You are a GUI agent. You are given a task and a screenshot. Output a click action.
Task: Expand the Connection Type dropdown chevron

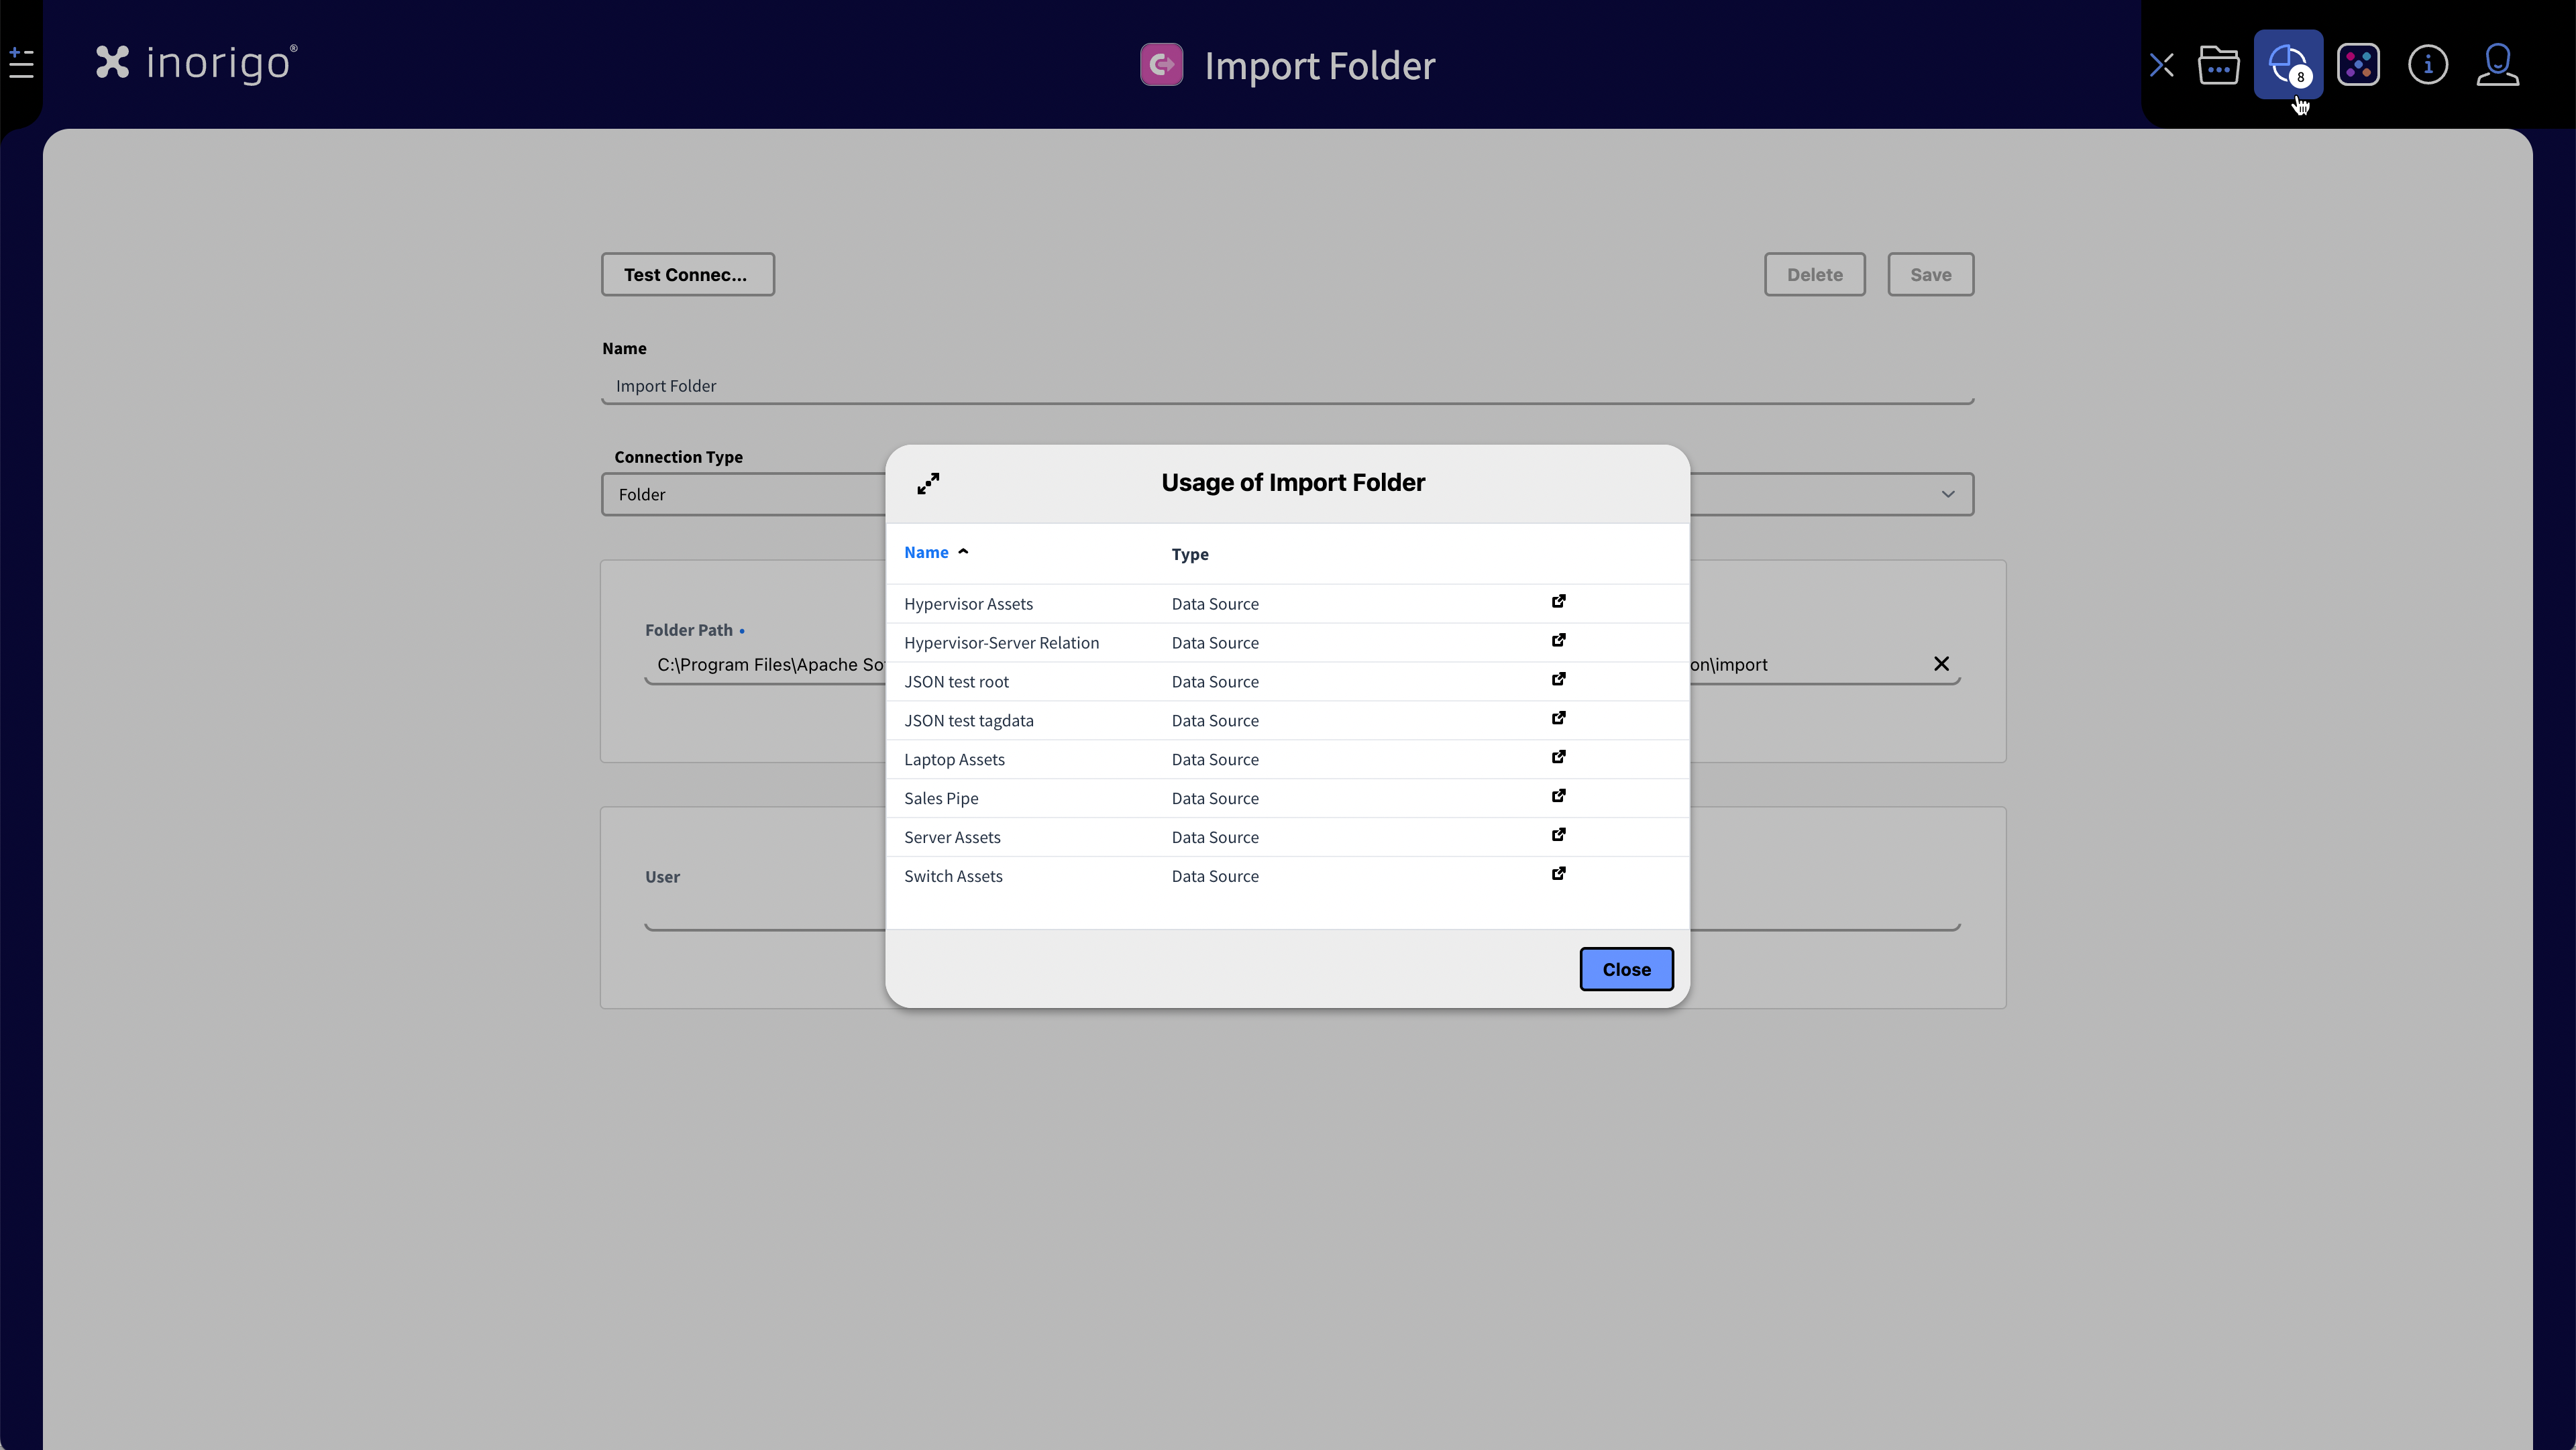coord(1947,495)
